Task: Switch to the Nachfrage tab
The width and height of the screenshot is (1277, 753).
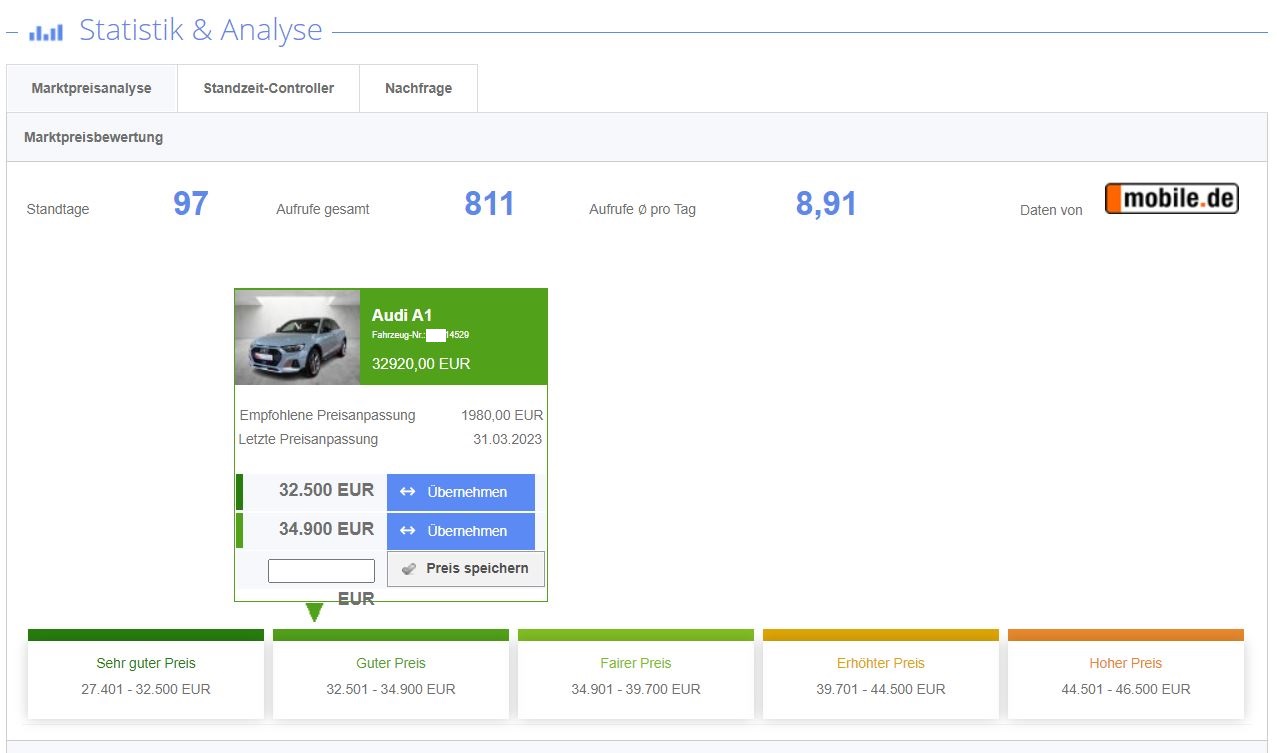Action: [418, 88]
